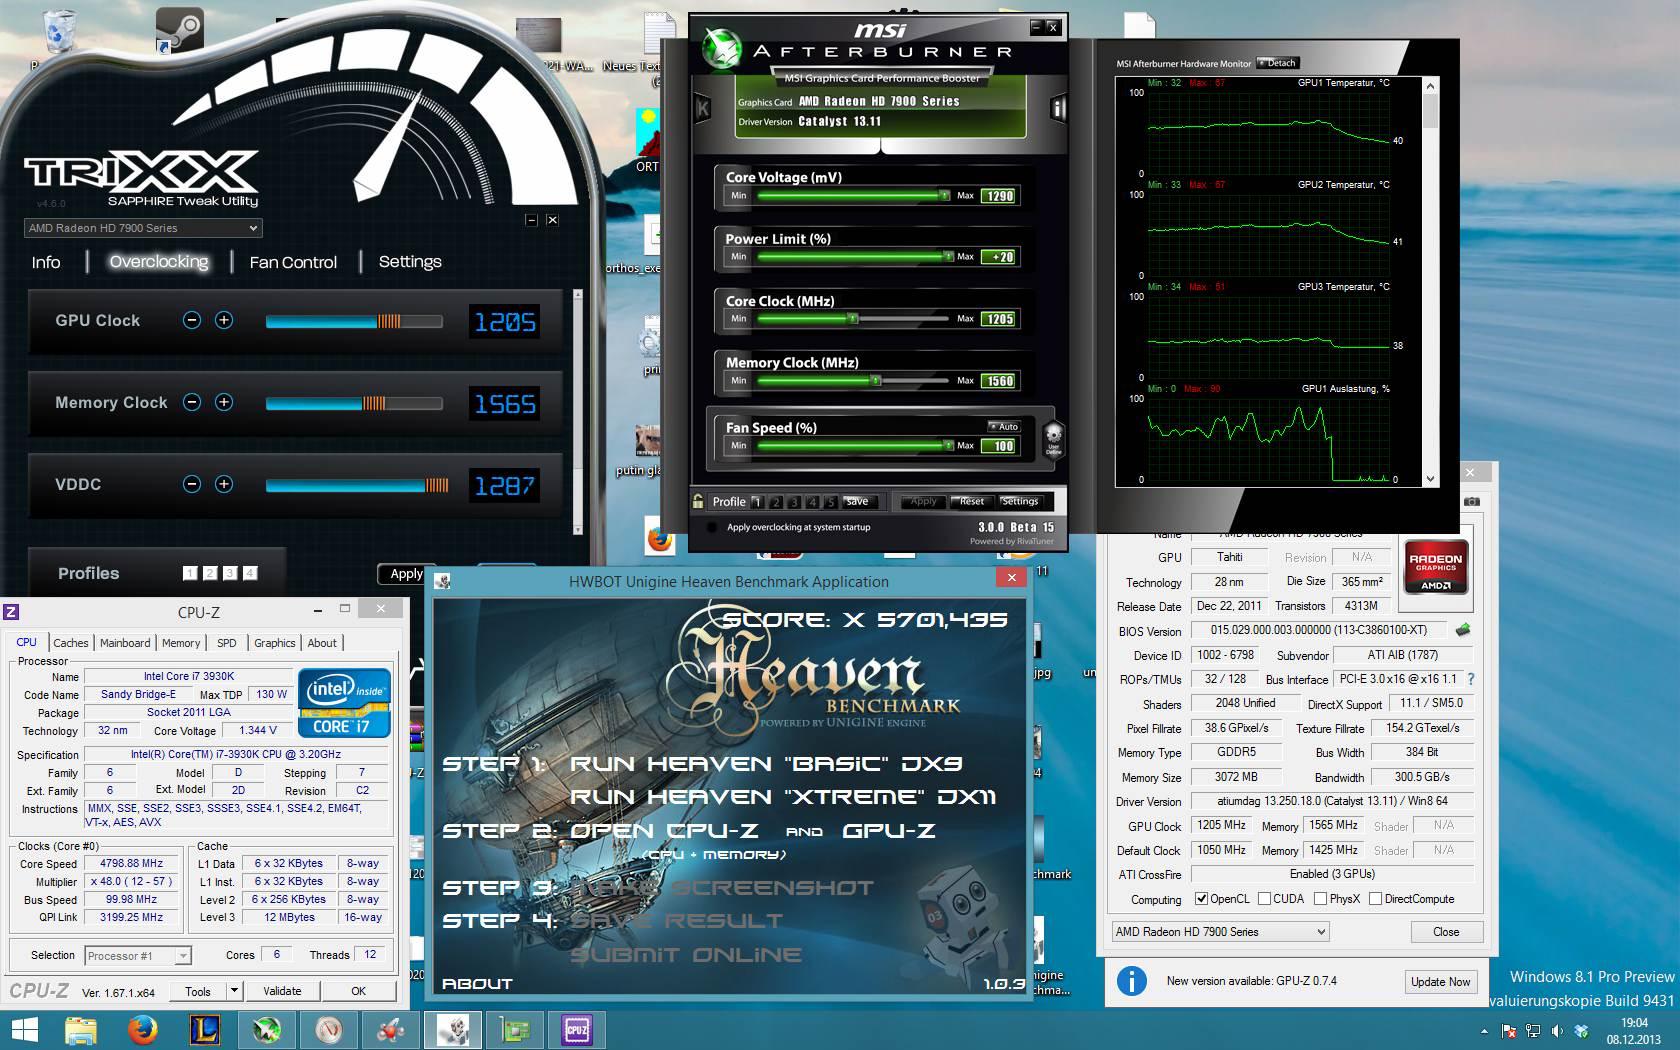Click the Afterburner Core Voltage slider
This screenshot has height=1050, width=1680.
[853, 195]
